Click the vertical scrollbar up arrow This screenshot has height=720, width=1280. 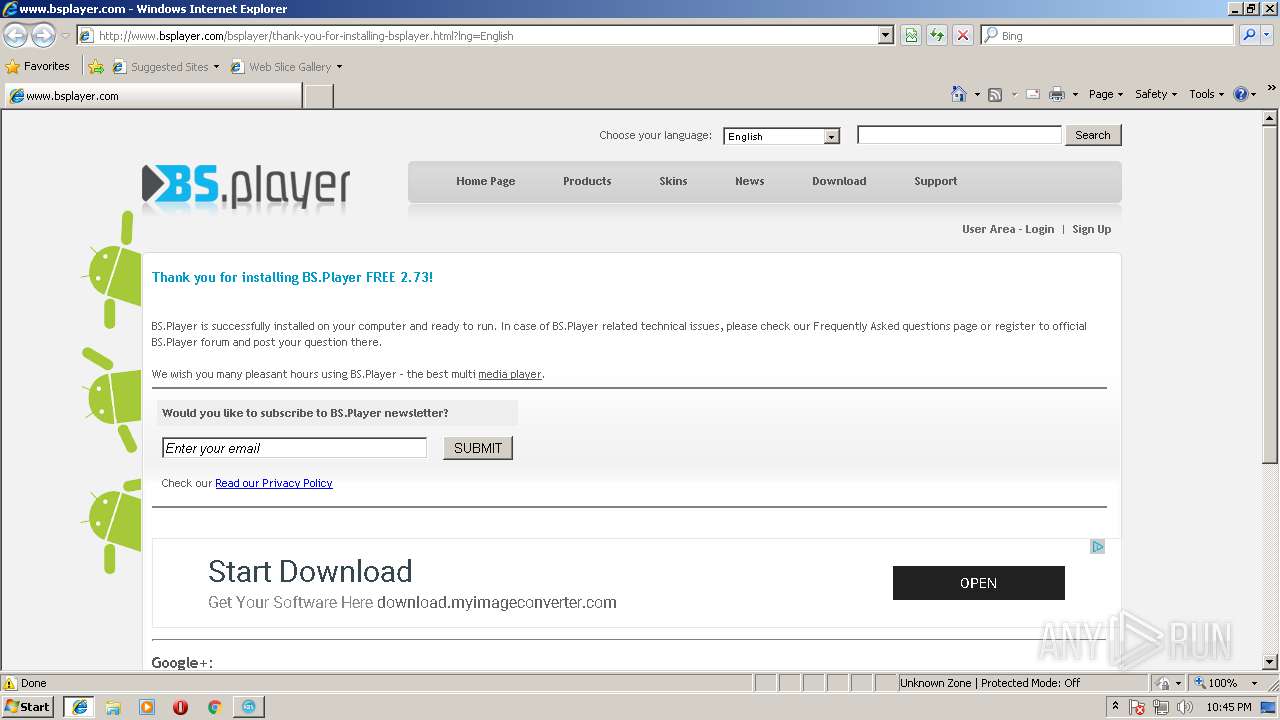click(1270, 118)
